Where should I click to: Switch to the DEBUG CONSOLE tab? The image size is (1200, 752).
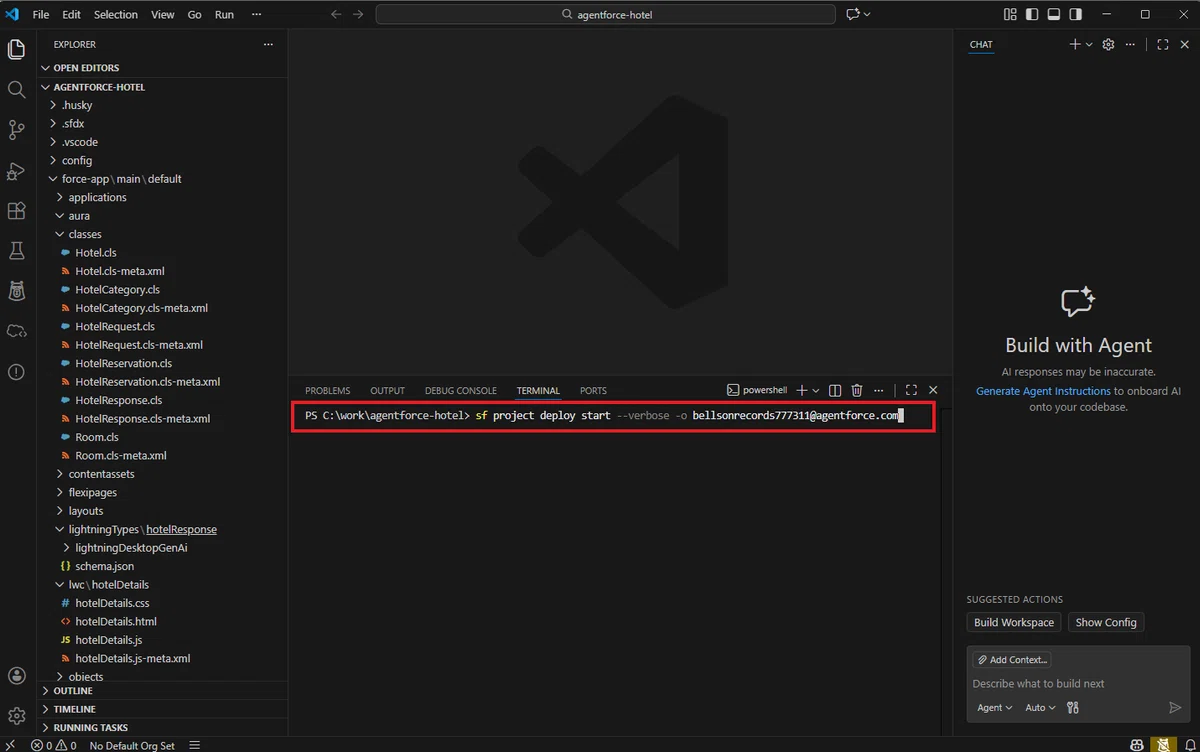pyautogui.click(x=460, y=391)
